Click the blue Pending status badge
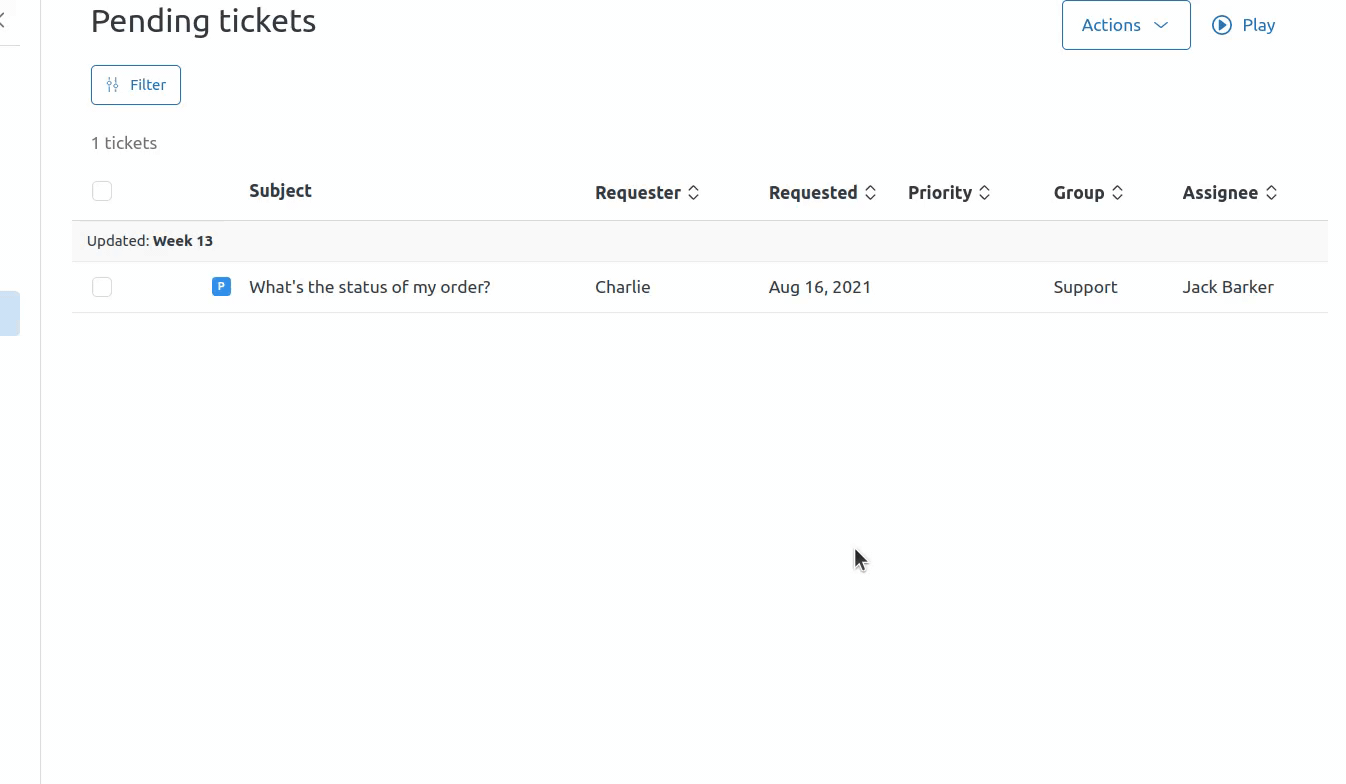Image resolution: width=1346 pixels, height=784 pixels. coord(221,287)
